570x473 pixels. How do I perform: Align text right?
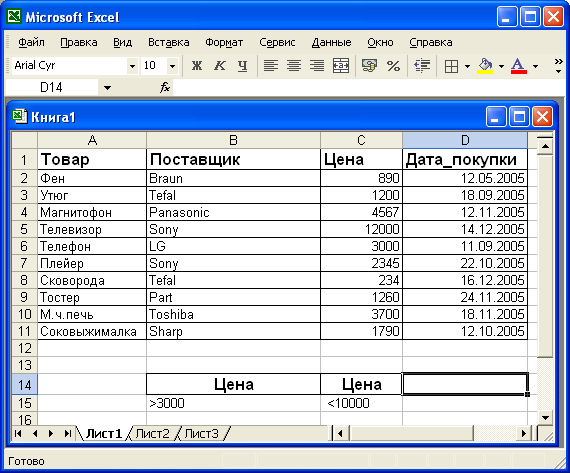coord(317,66)
